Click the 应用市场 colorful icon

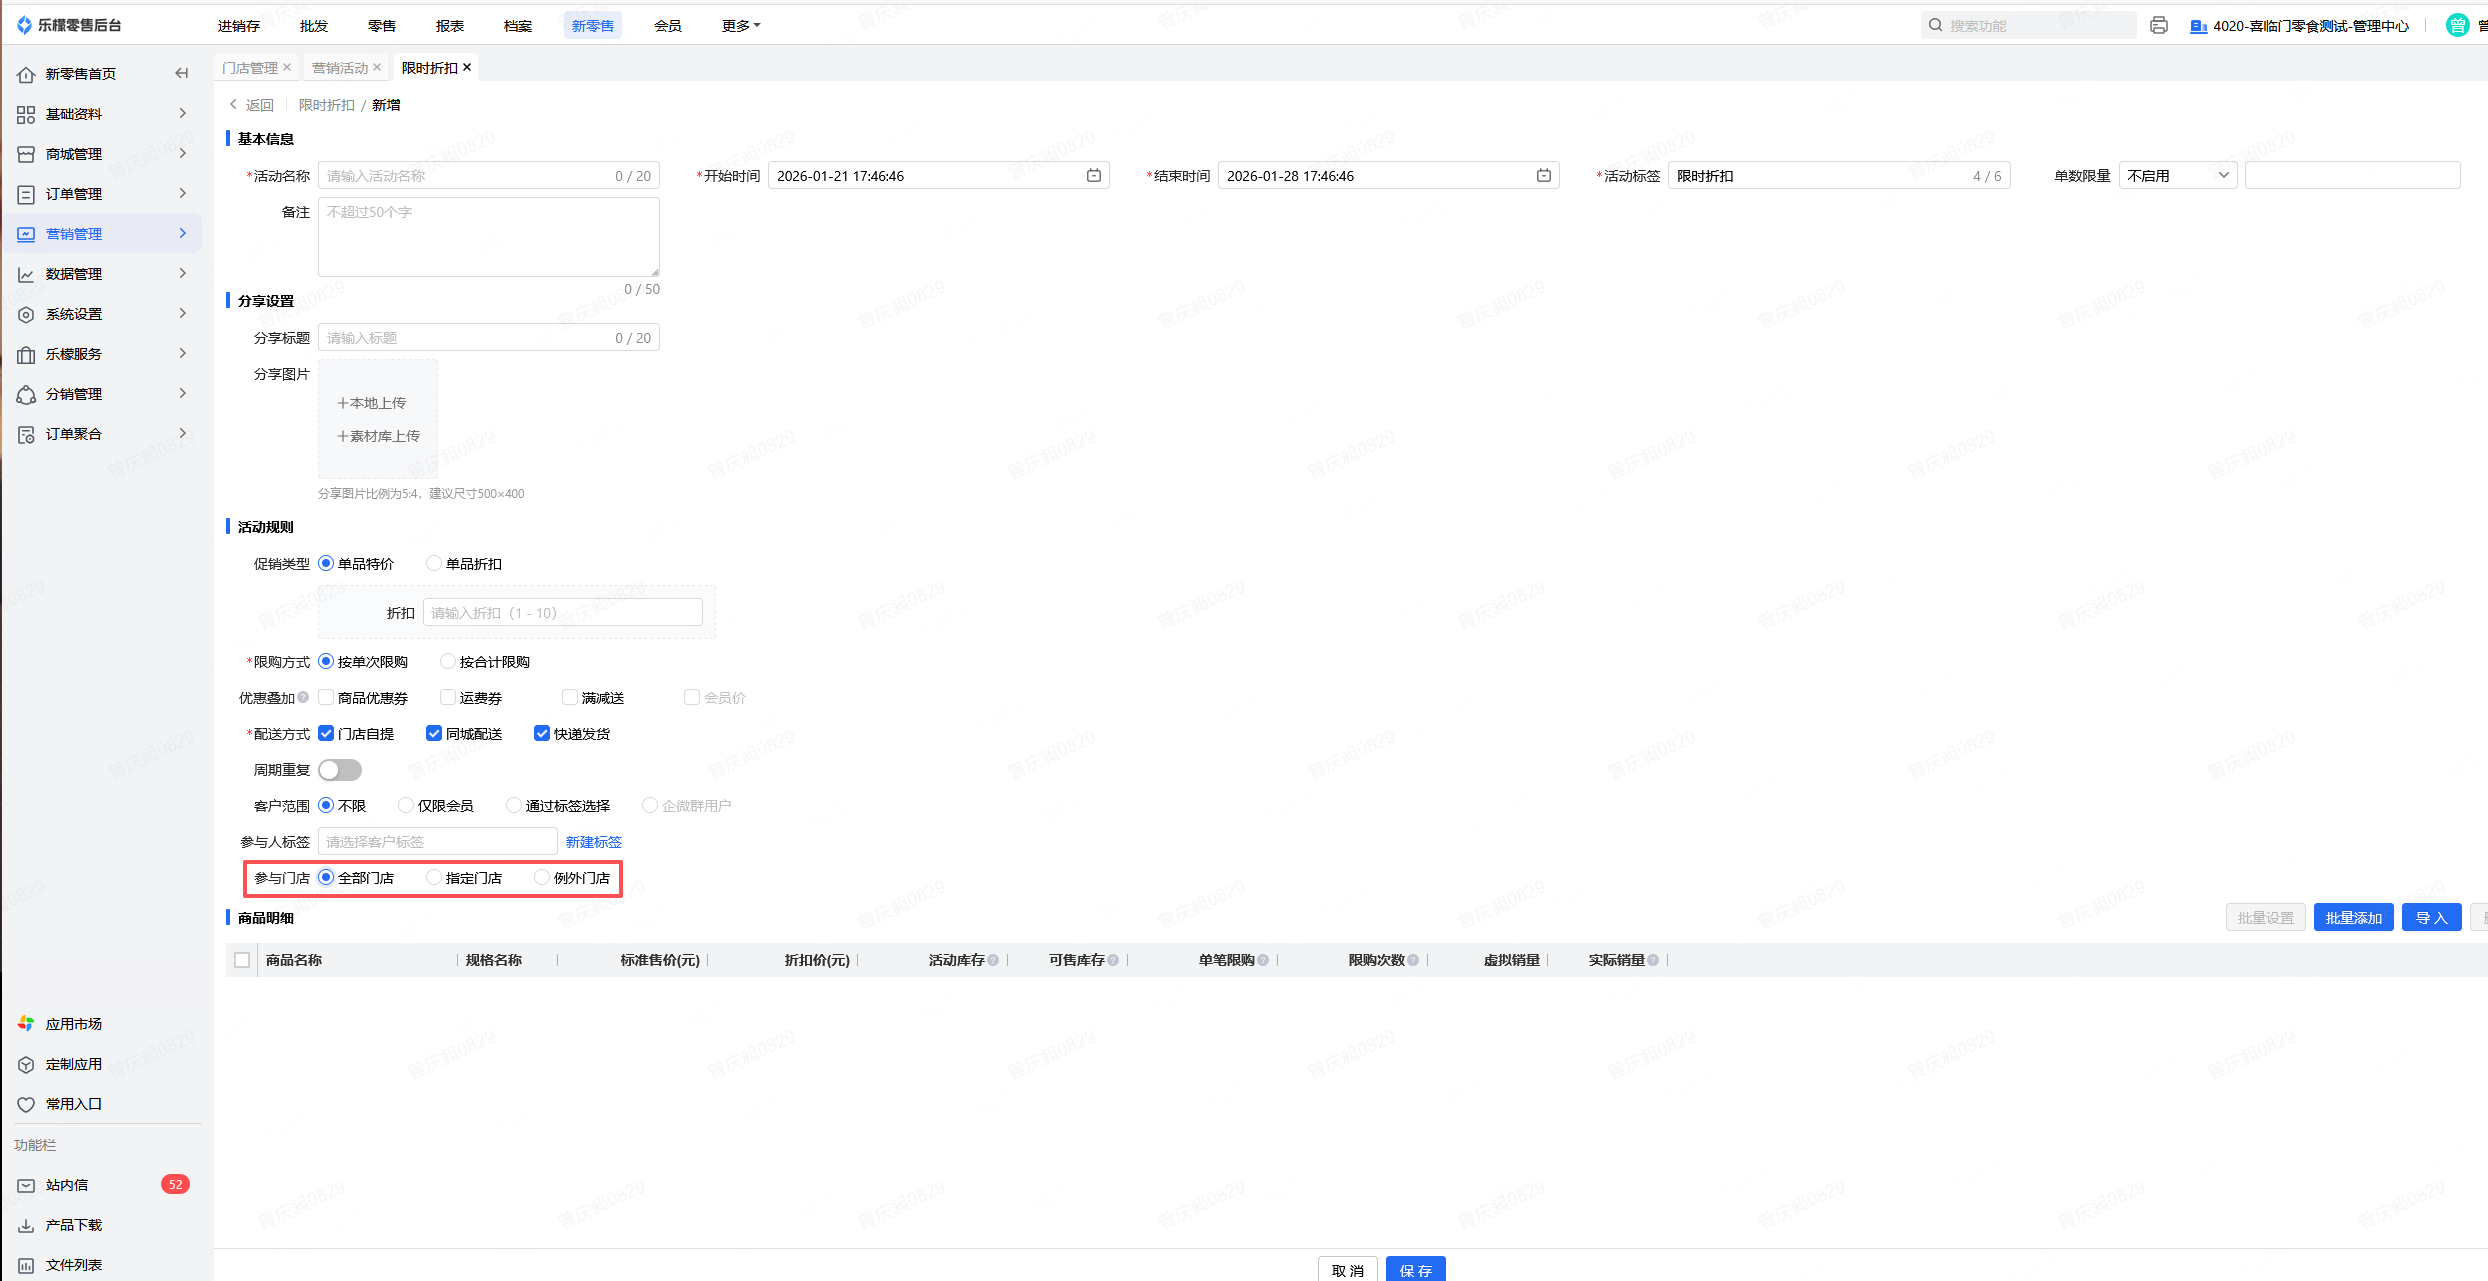(x=26, y=1023)
